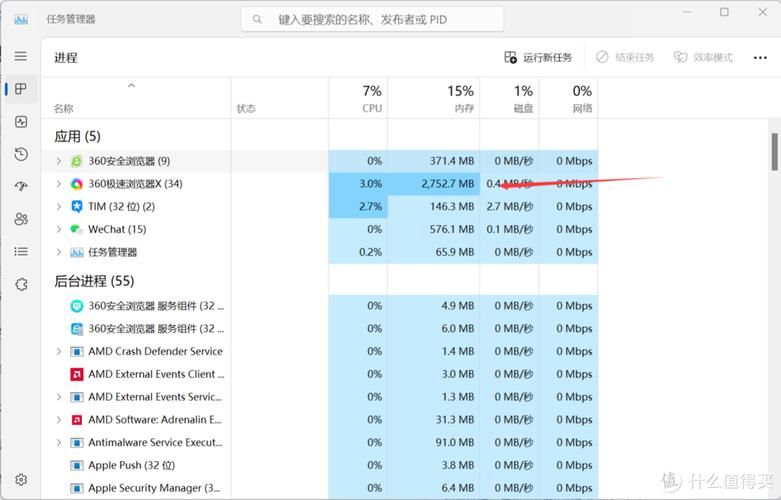The height and width of the screenshot is (500, 781).
Task: Expand AMD Crash Defender Service
Action: tap(59, 352)
